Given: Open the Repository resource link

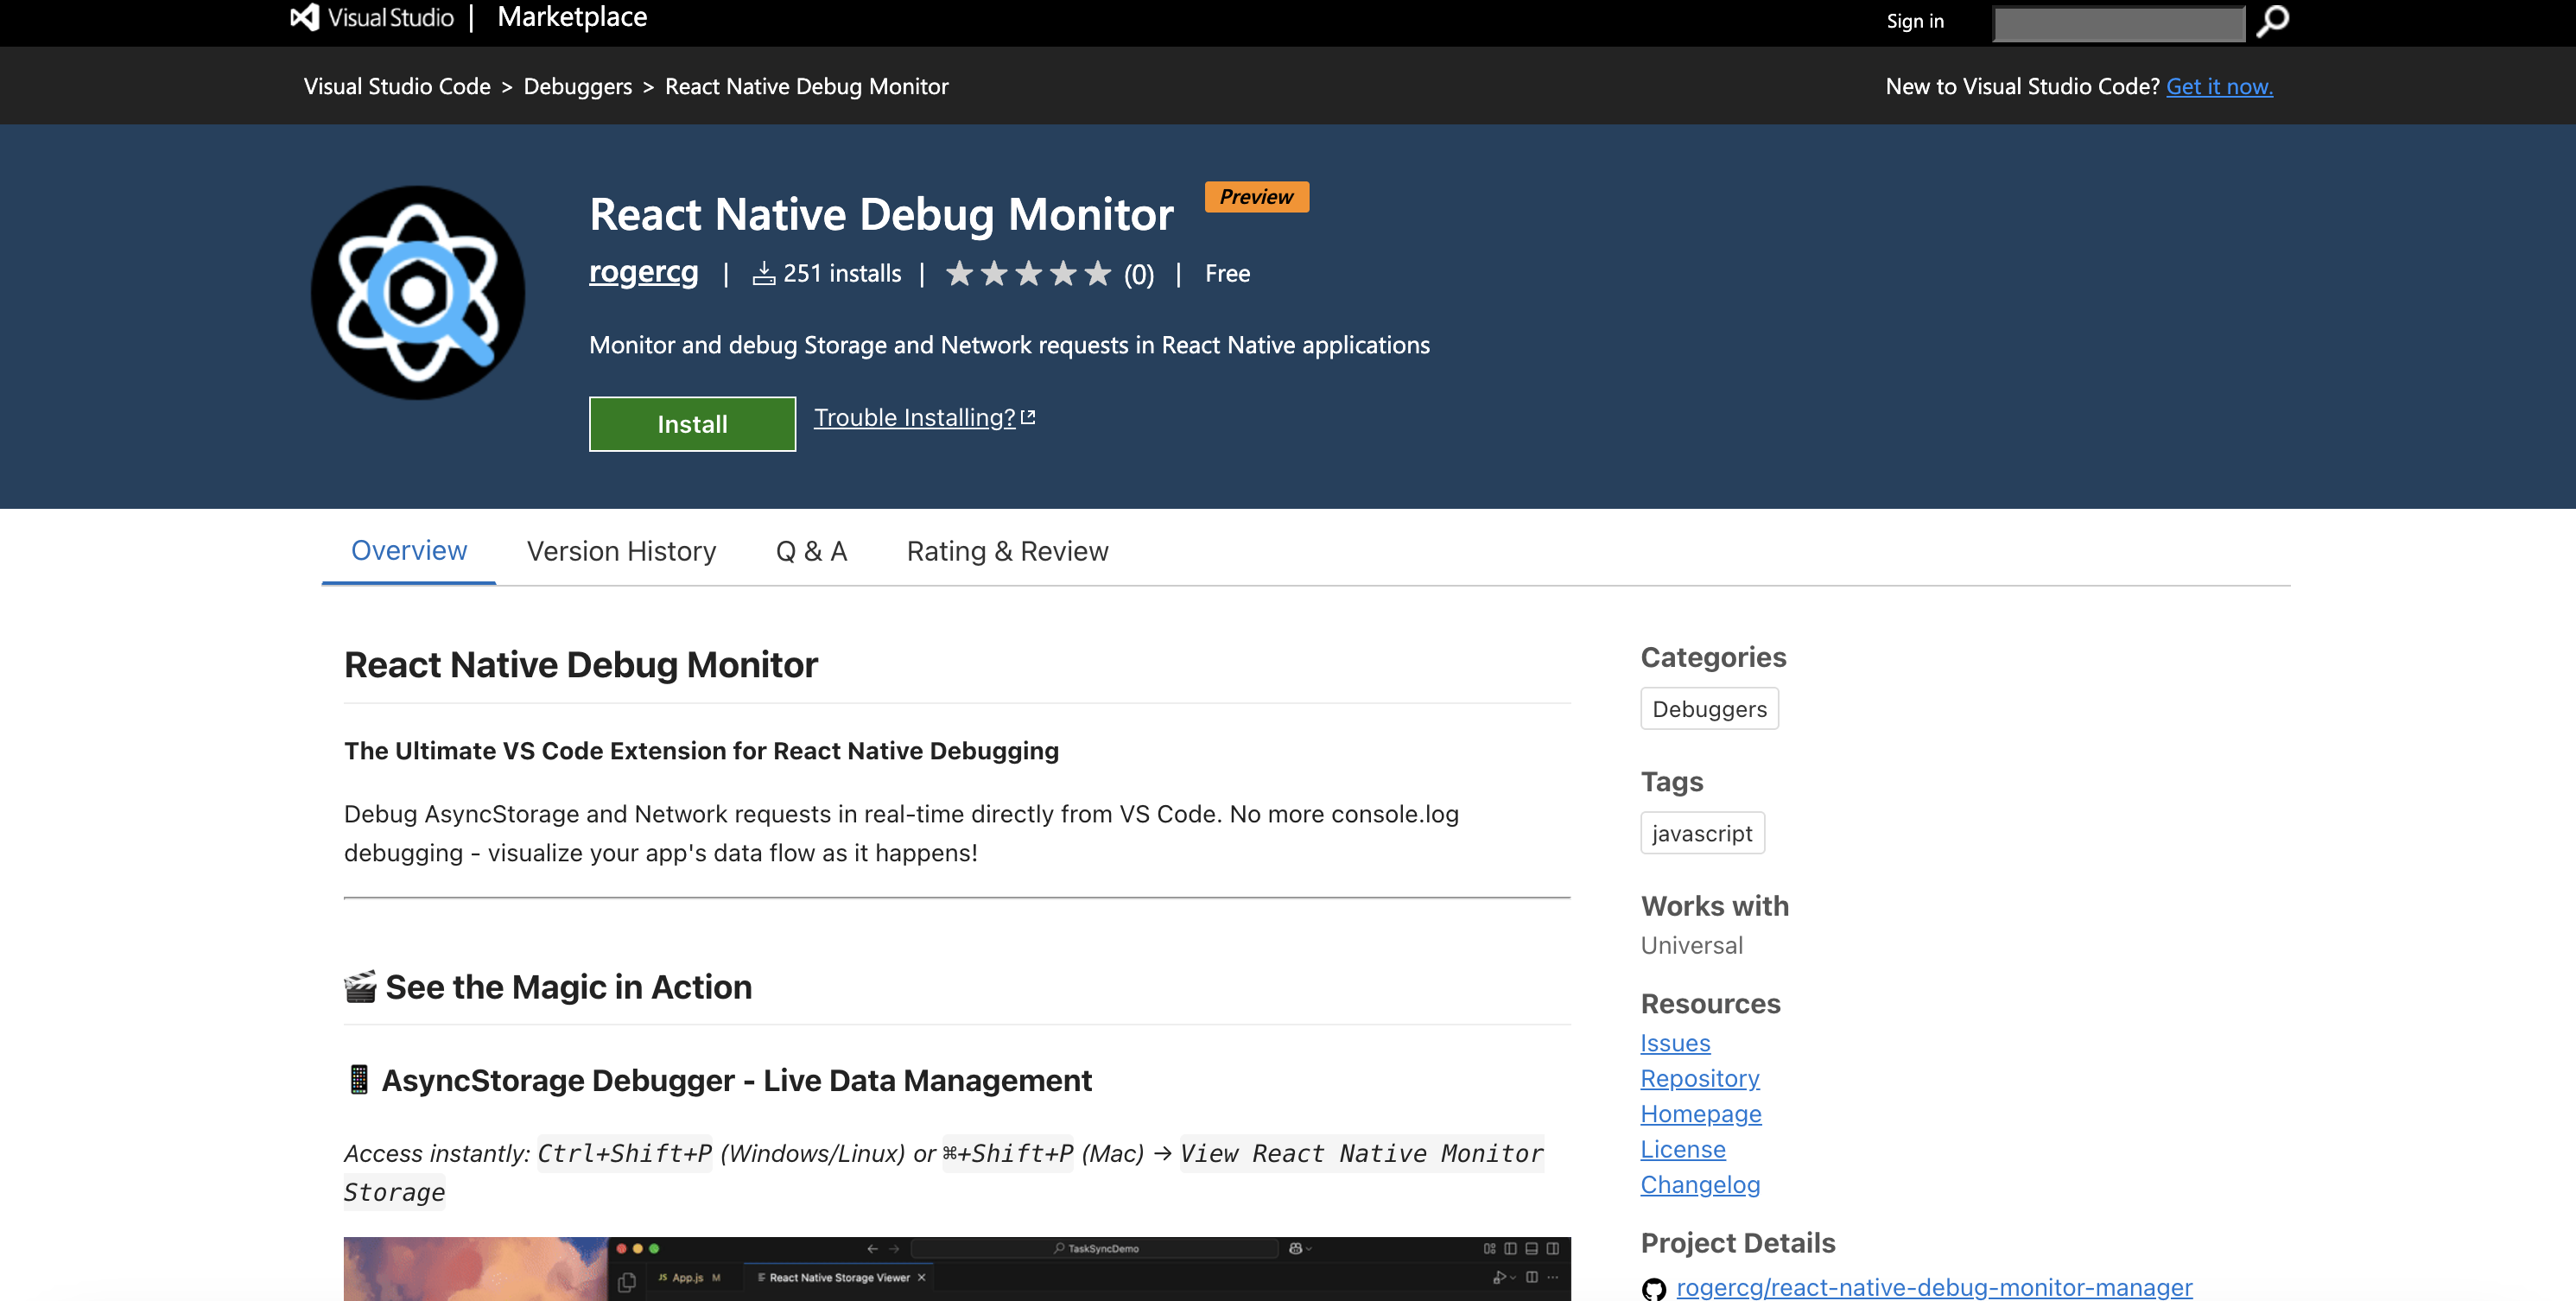Looking at the screenshot, I should [x=1700, y=1078].
